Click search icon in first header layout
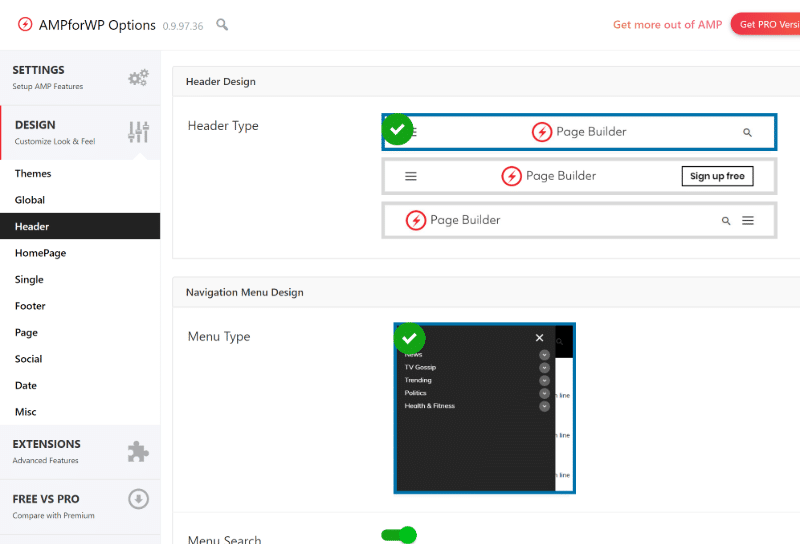 tap(747, 133)
